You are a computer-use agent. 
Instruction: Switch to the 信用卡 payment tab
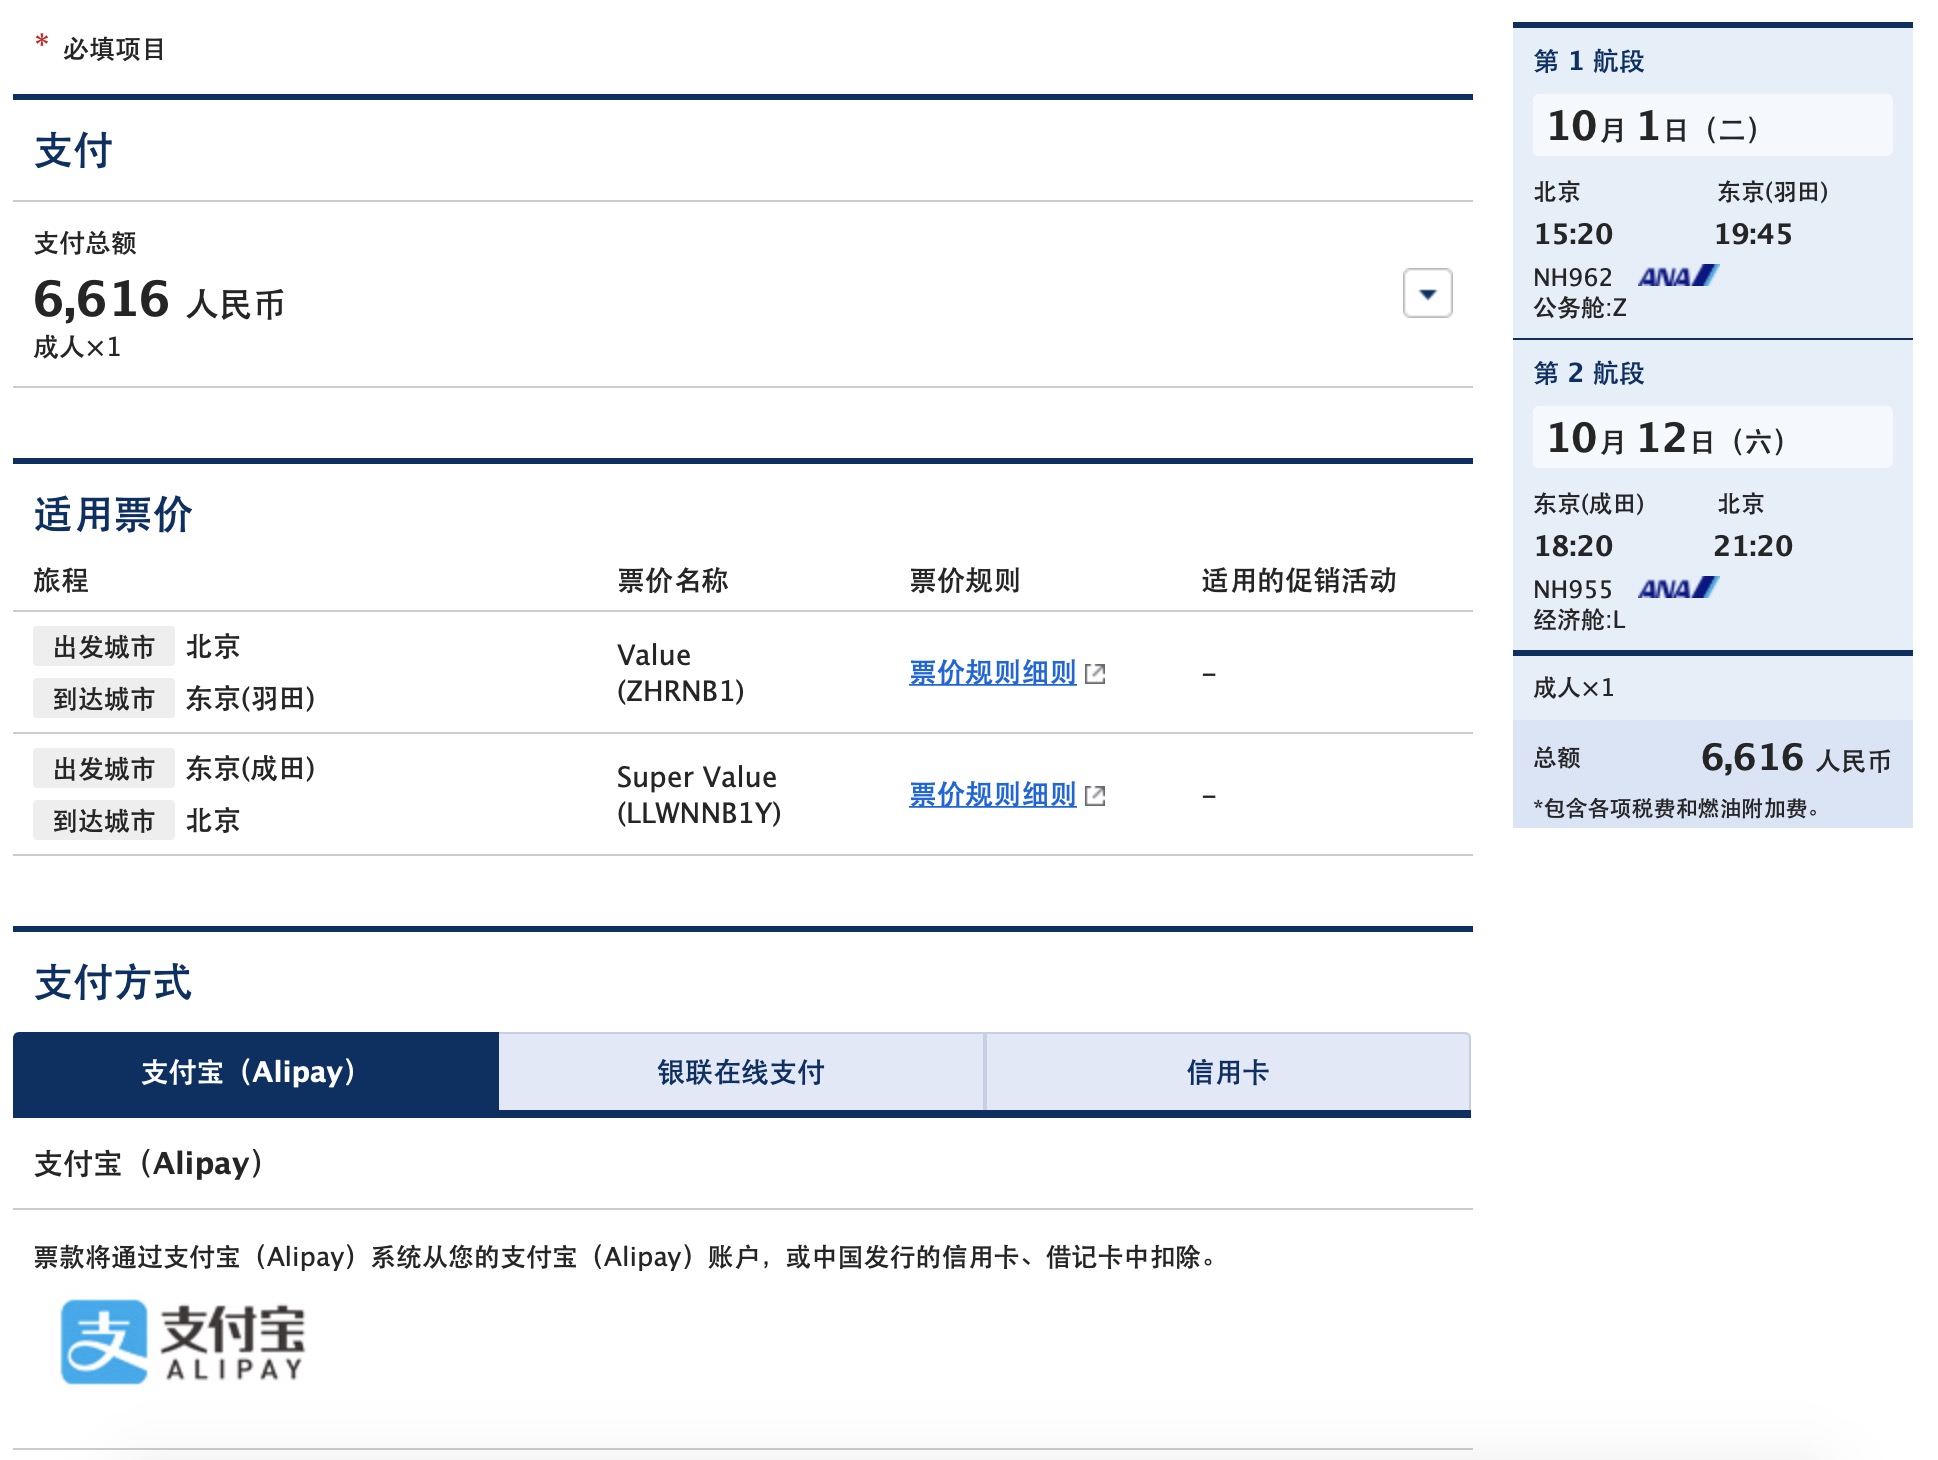point(1228,1072)
